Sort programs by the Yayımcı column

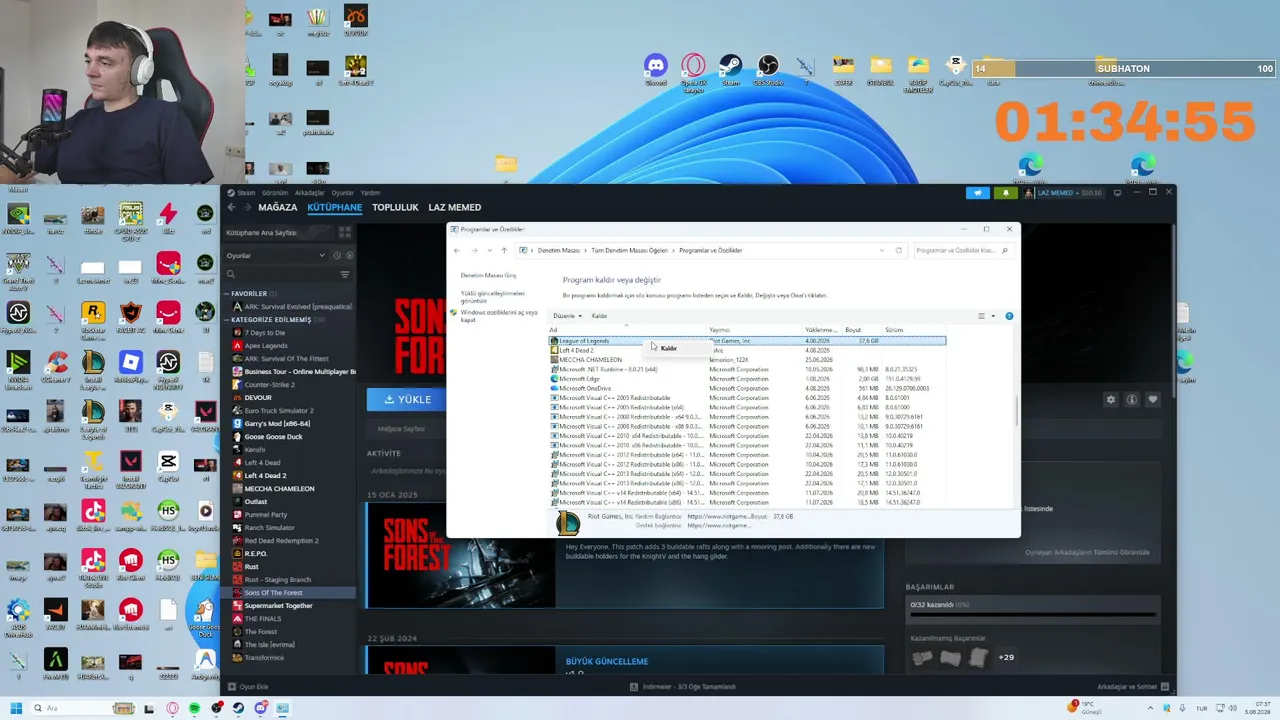pyautogui.click(x=755, y=330)
